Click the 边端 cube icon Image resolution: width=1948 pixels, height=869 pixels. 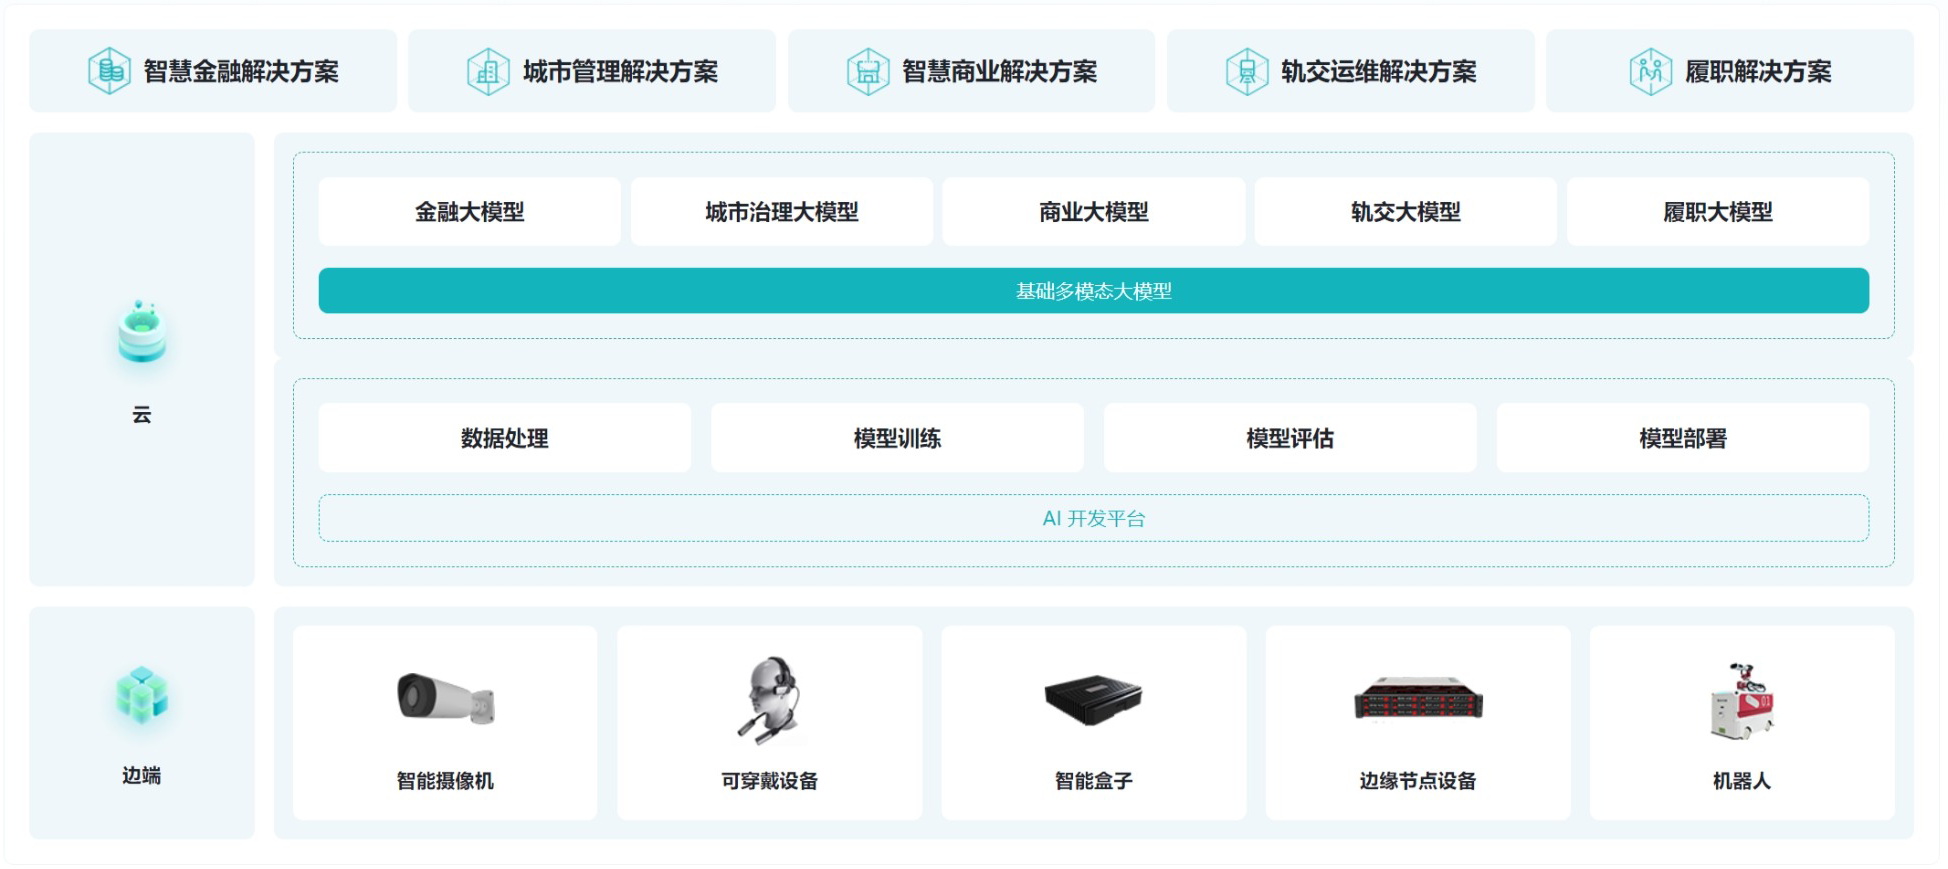tap(142, 695)
